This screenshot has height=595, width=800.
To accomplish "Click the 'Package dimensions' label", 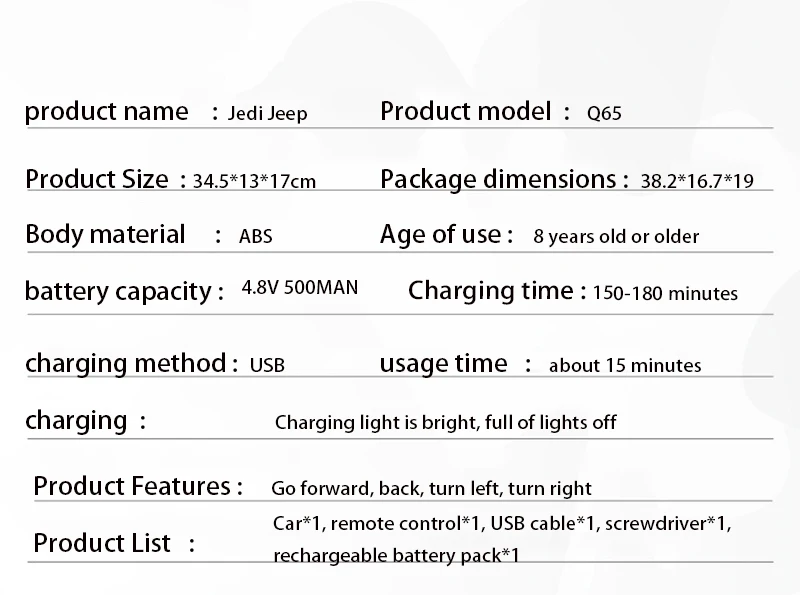I will tap(498, 180).
